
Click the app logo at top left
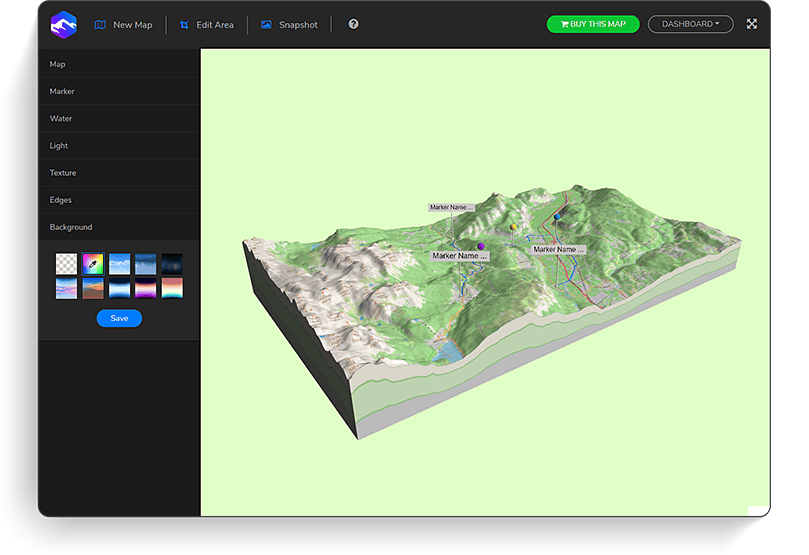[63, 24]
